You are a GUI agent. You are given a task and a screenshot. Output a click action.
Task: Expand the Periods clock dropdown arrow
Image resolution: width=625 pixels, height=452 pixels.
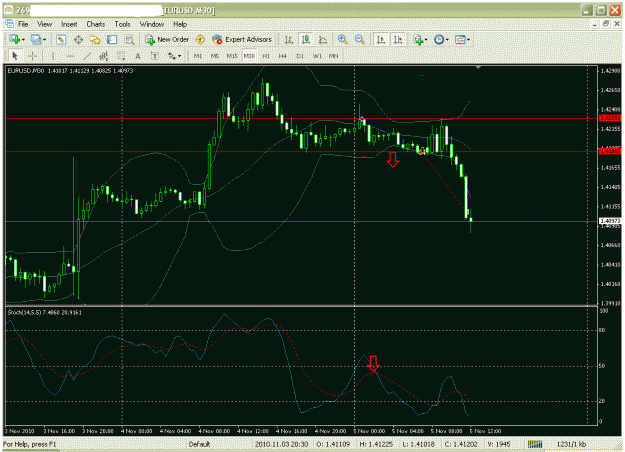click(x=447, y=39)
